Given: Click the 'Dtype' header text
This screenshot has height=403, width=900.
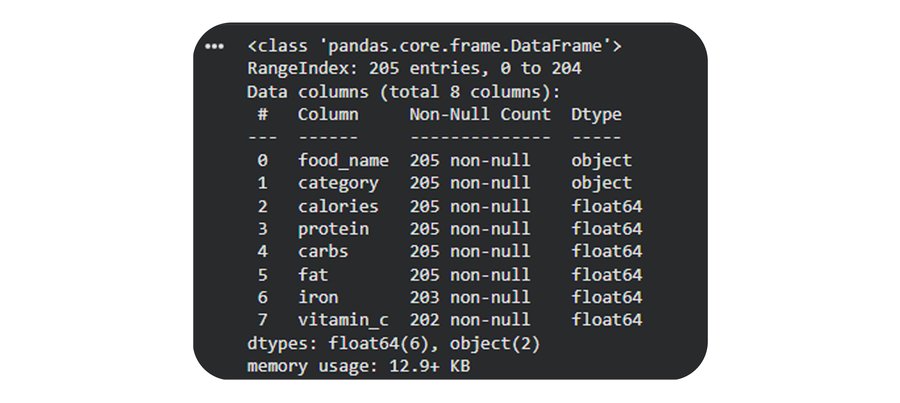Looking at the screenshot, I should 596,115.
